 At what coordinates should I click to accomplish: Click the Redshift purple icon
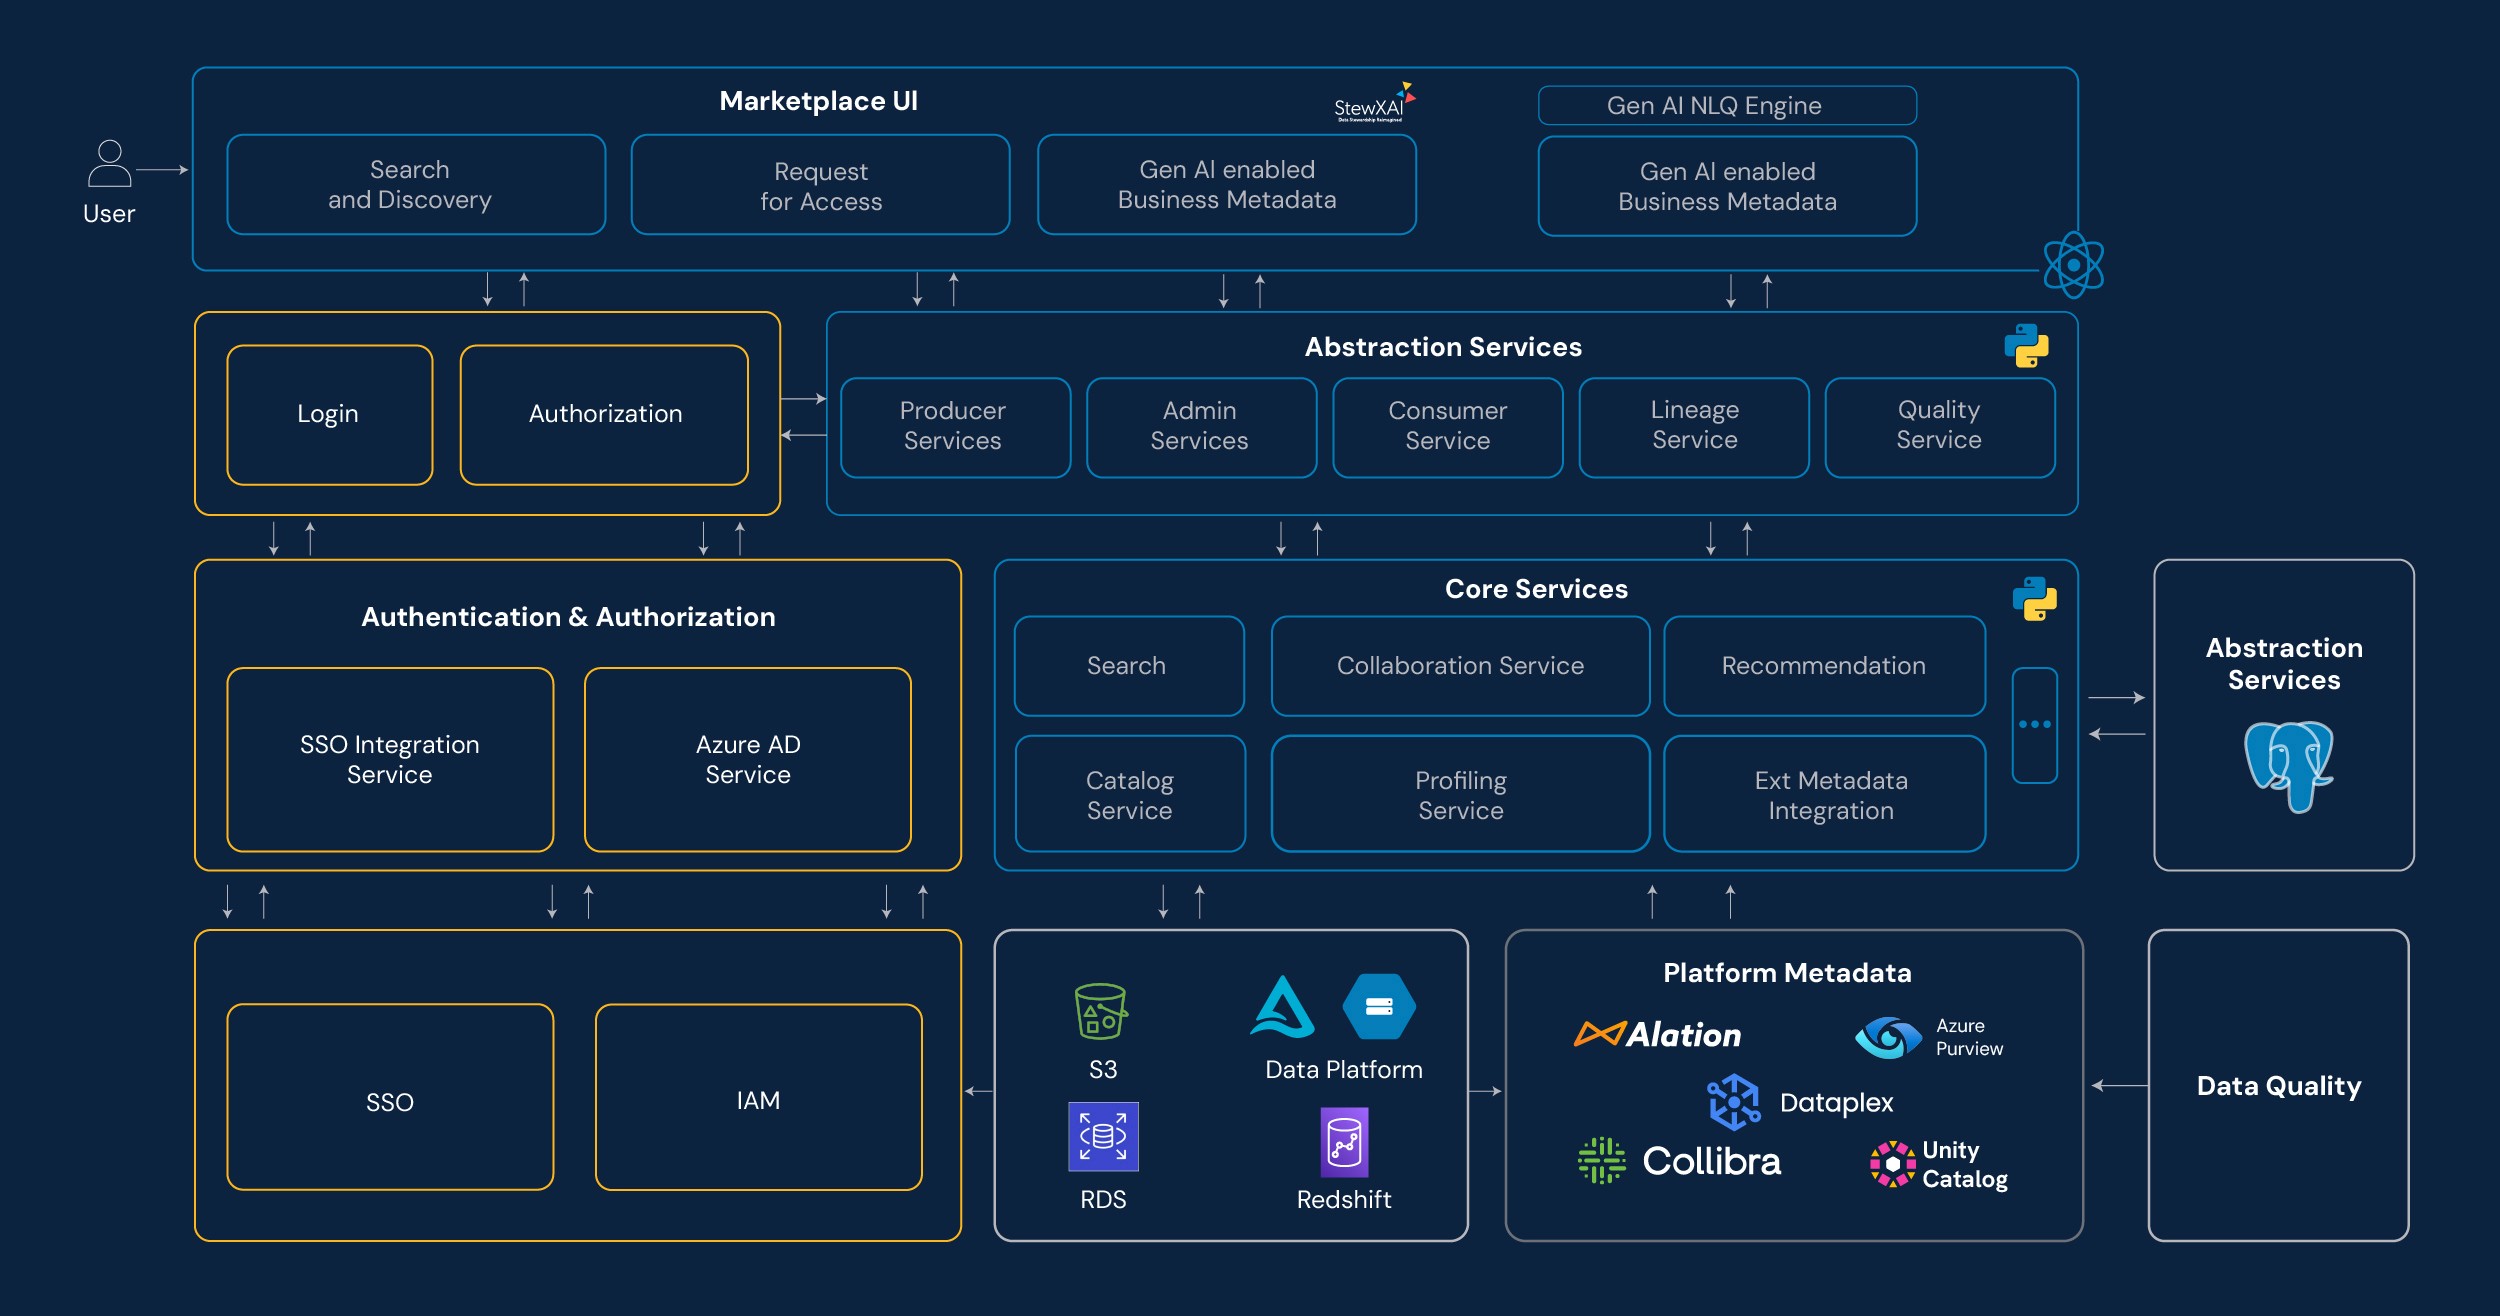[1344, 1141]
